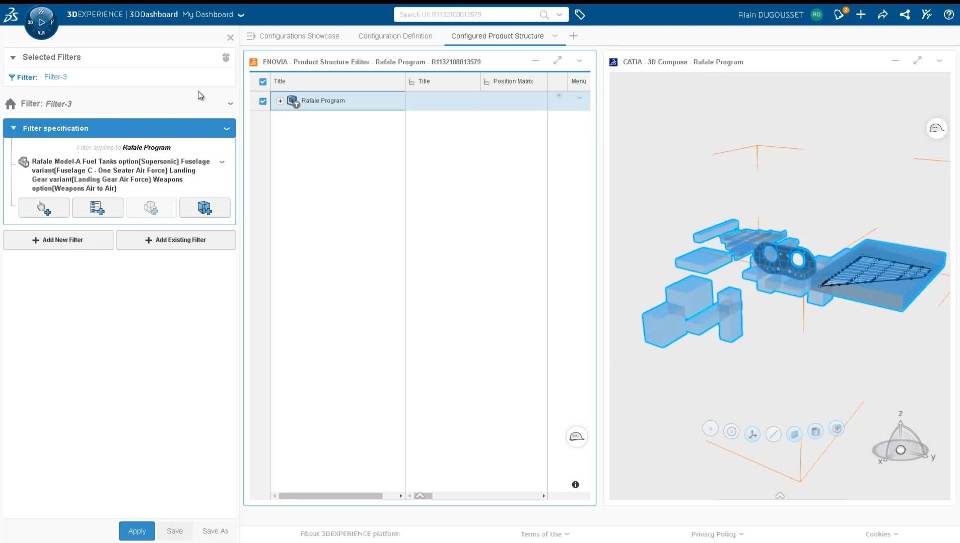The image size is (960, 543).
Task: Switch to Configuration Definition tab
Action: (395, 36)
